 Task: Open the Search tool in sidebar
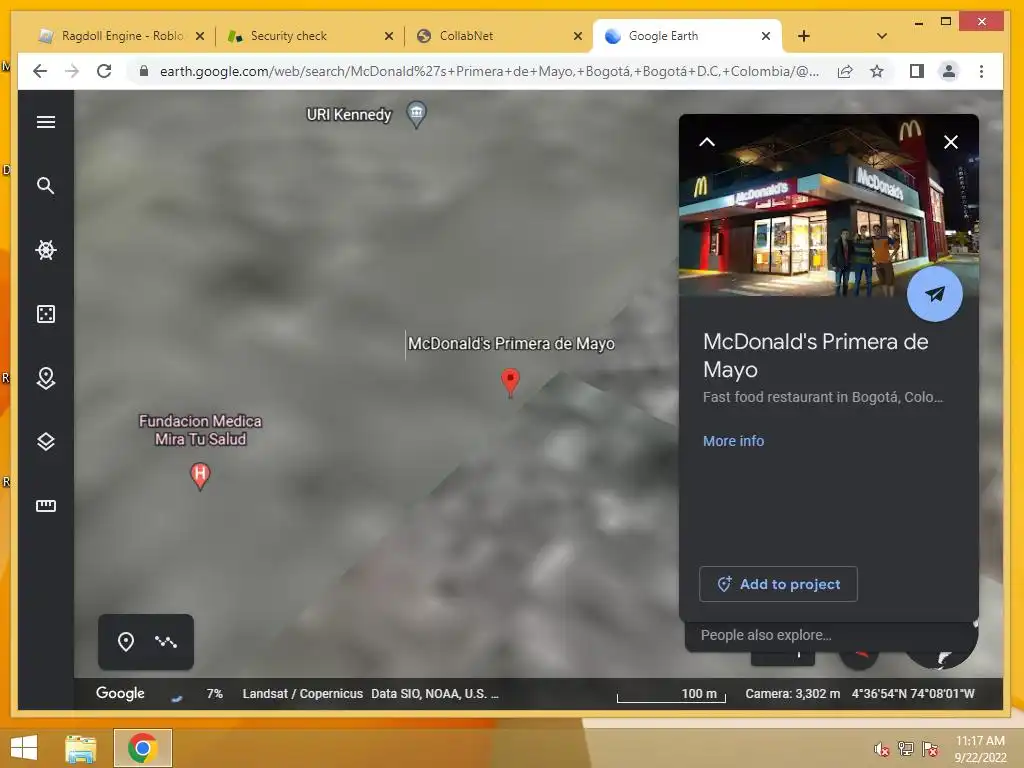pyautogui.click(x=46, y=185)
